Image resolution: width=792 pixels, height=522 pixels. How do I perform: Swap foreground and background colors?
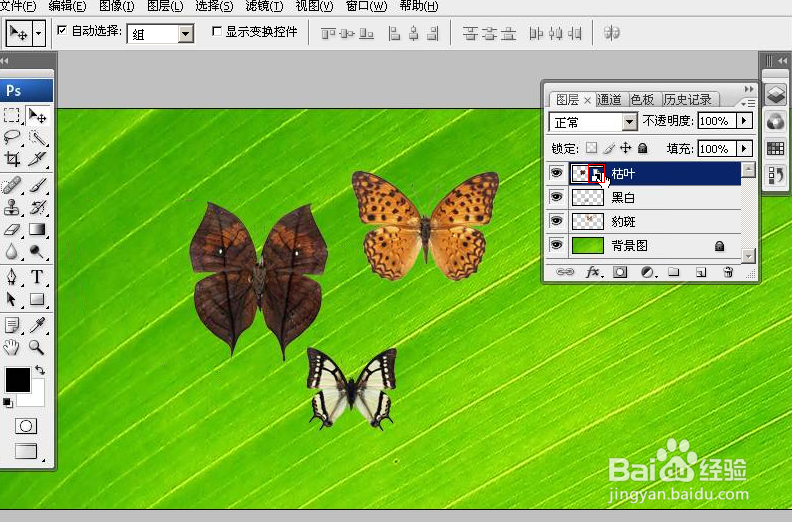click(39, 370)
